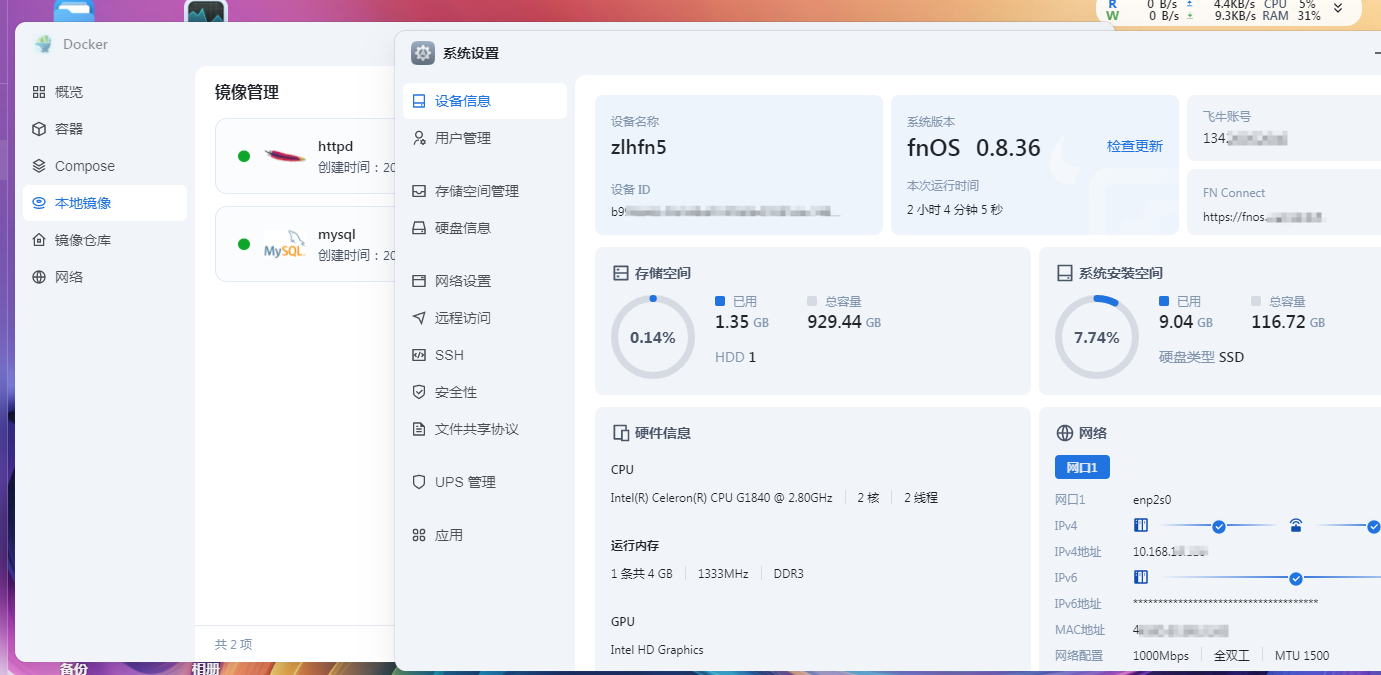Click the device icon on IPv6 row
This screenshot has height=675, width=1381.
click(1141, 577)
